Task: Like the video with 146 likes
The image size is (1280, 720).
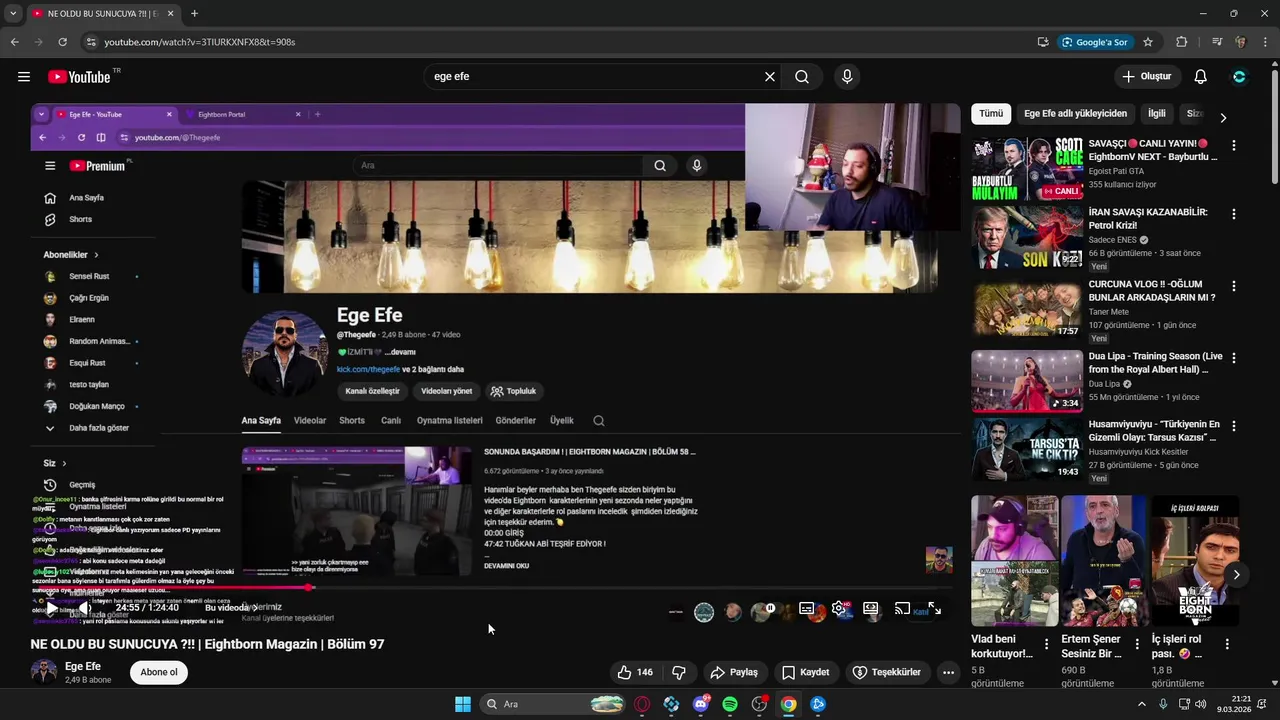Action: pyautogui.click(x=635, y=673)
